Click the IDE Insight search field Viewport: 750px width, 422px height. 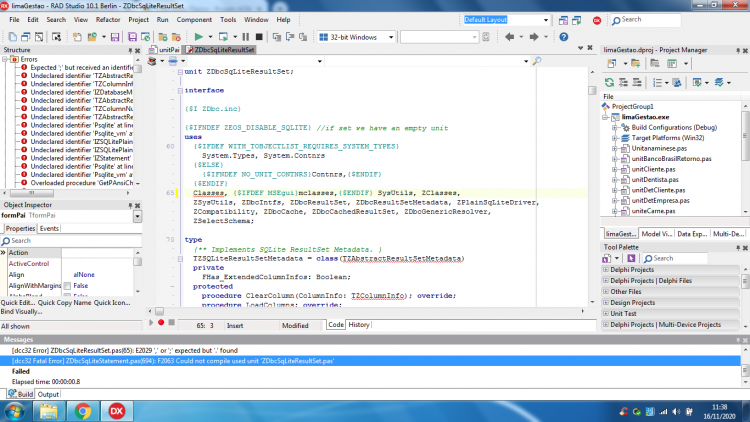(x=645, y=20)
